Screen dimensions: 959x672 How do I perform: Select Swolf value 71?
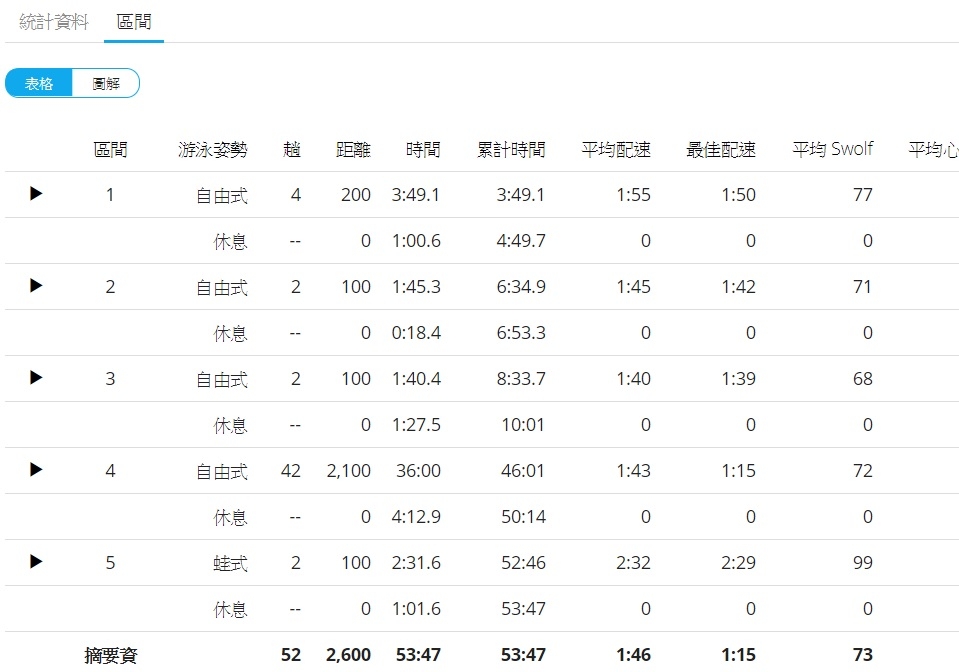(862, 287)
